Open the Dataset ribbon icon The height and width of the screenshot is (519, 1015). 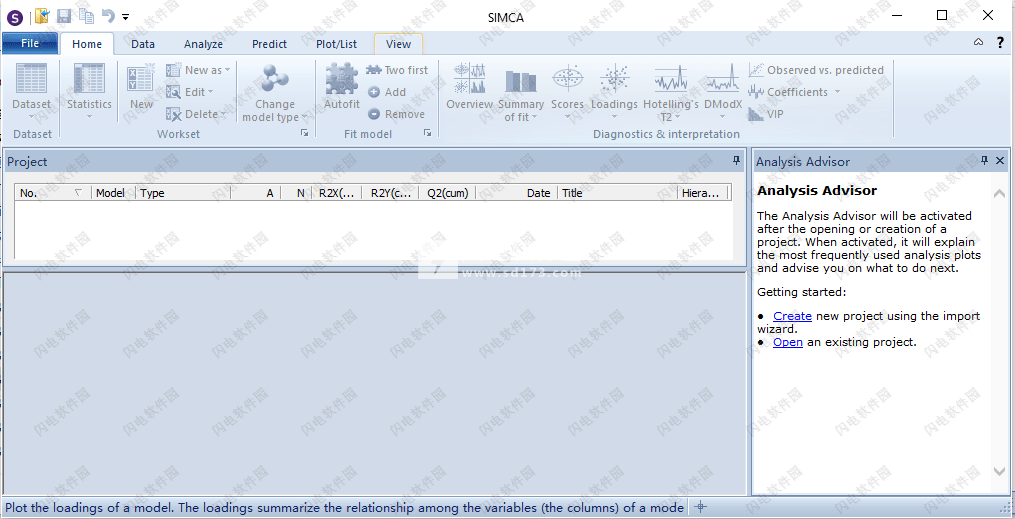(31, 91)
